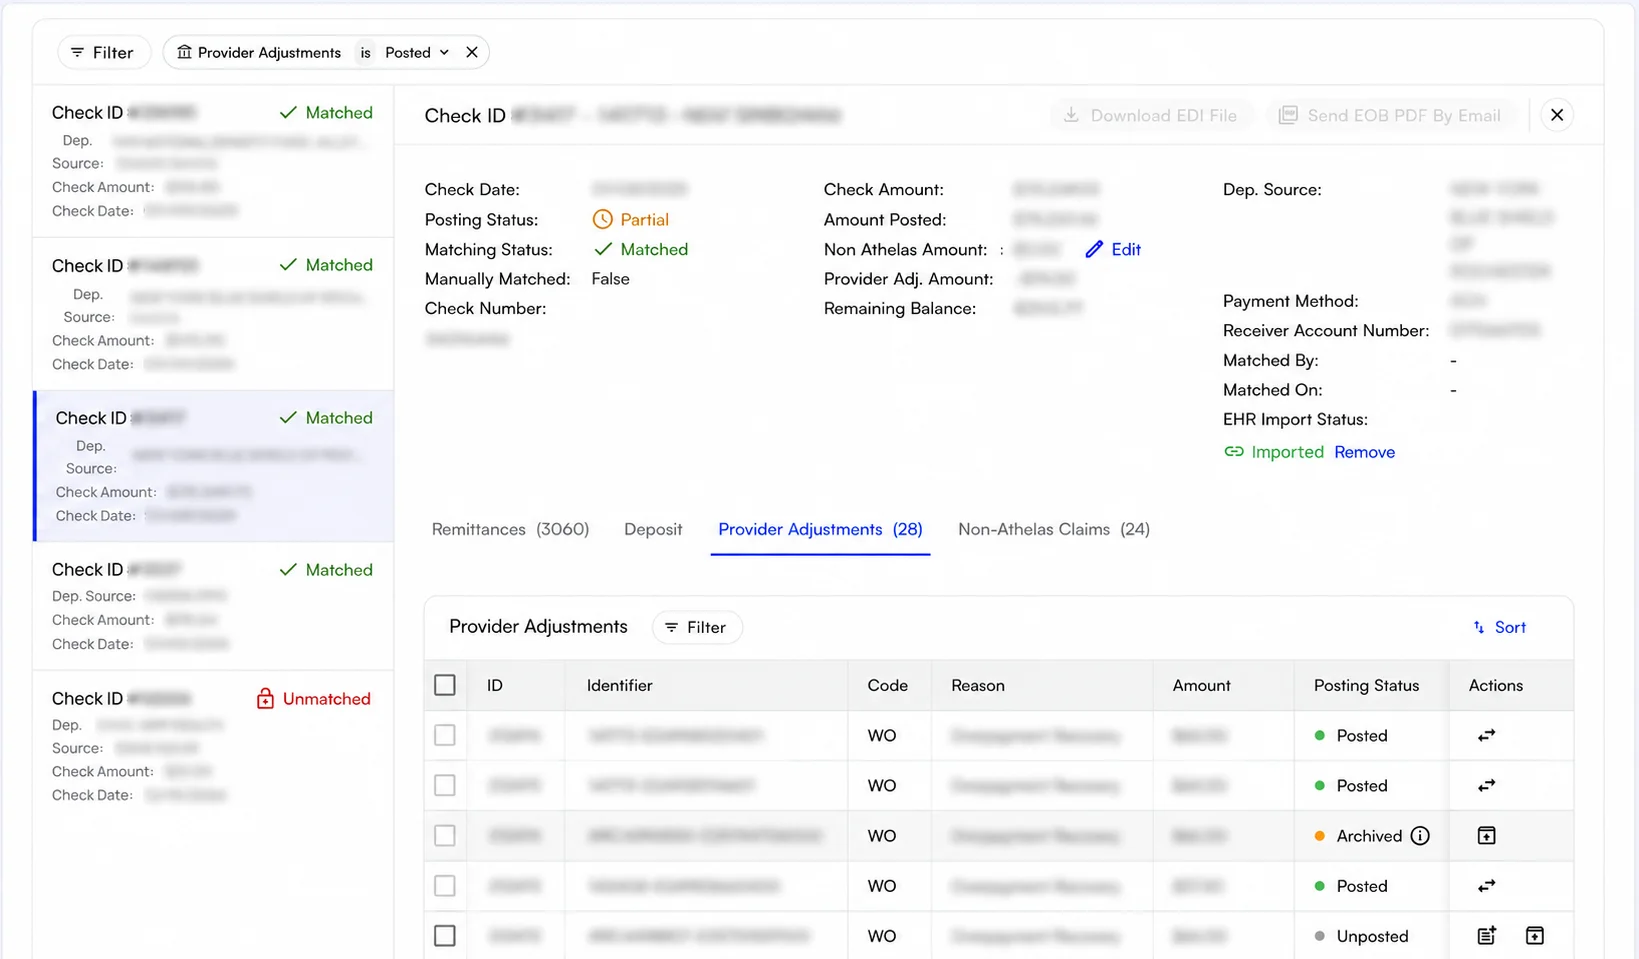
Task: Click the pencil icon next to Edit
Action: (x=1094, y=249)
